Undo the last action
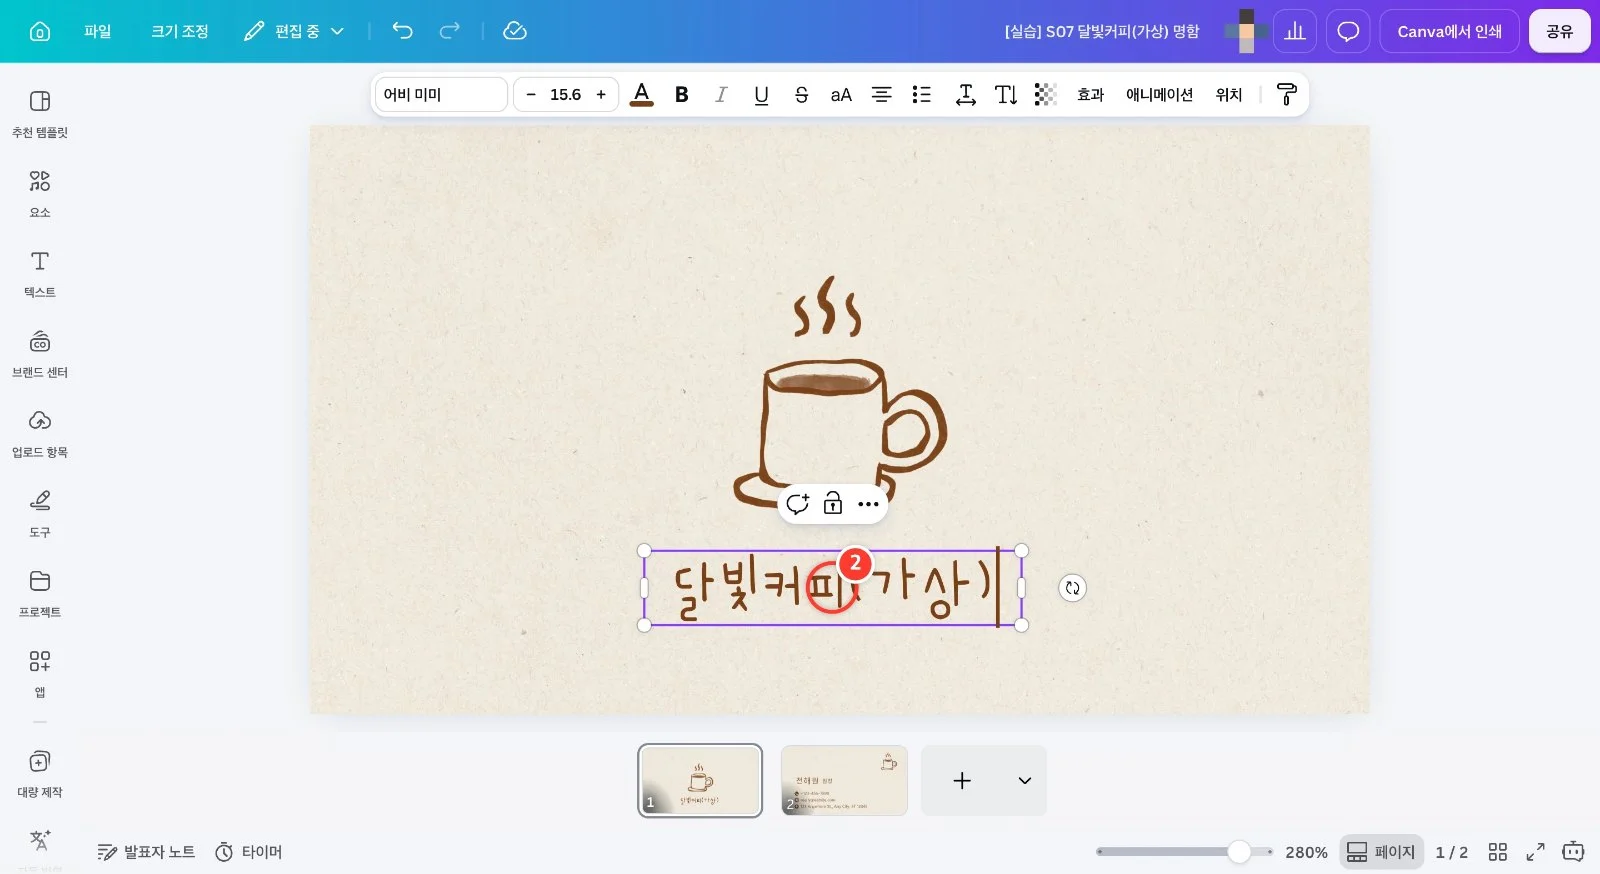This screenshot has height=874, width=1600. click(x=402, y=31)
